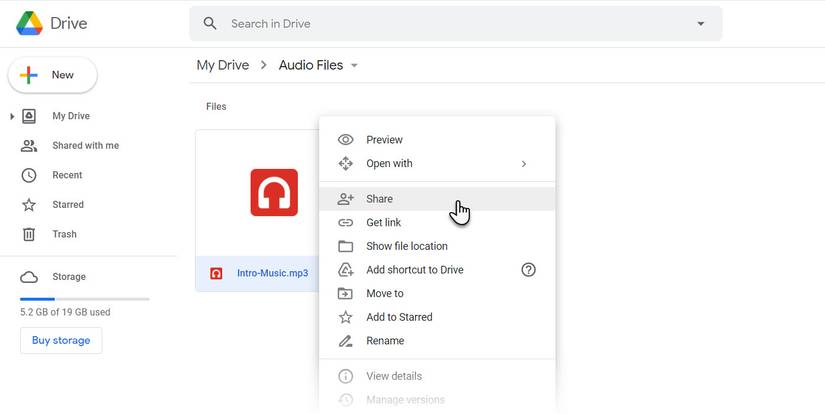Open My Drive in the sidebar
This screenshot has width=825, height=414.
[x=71, y=116]
